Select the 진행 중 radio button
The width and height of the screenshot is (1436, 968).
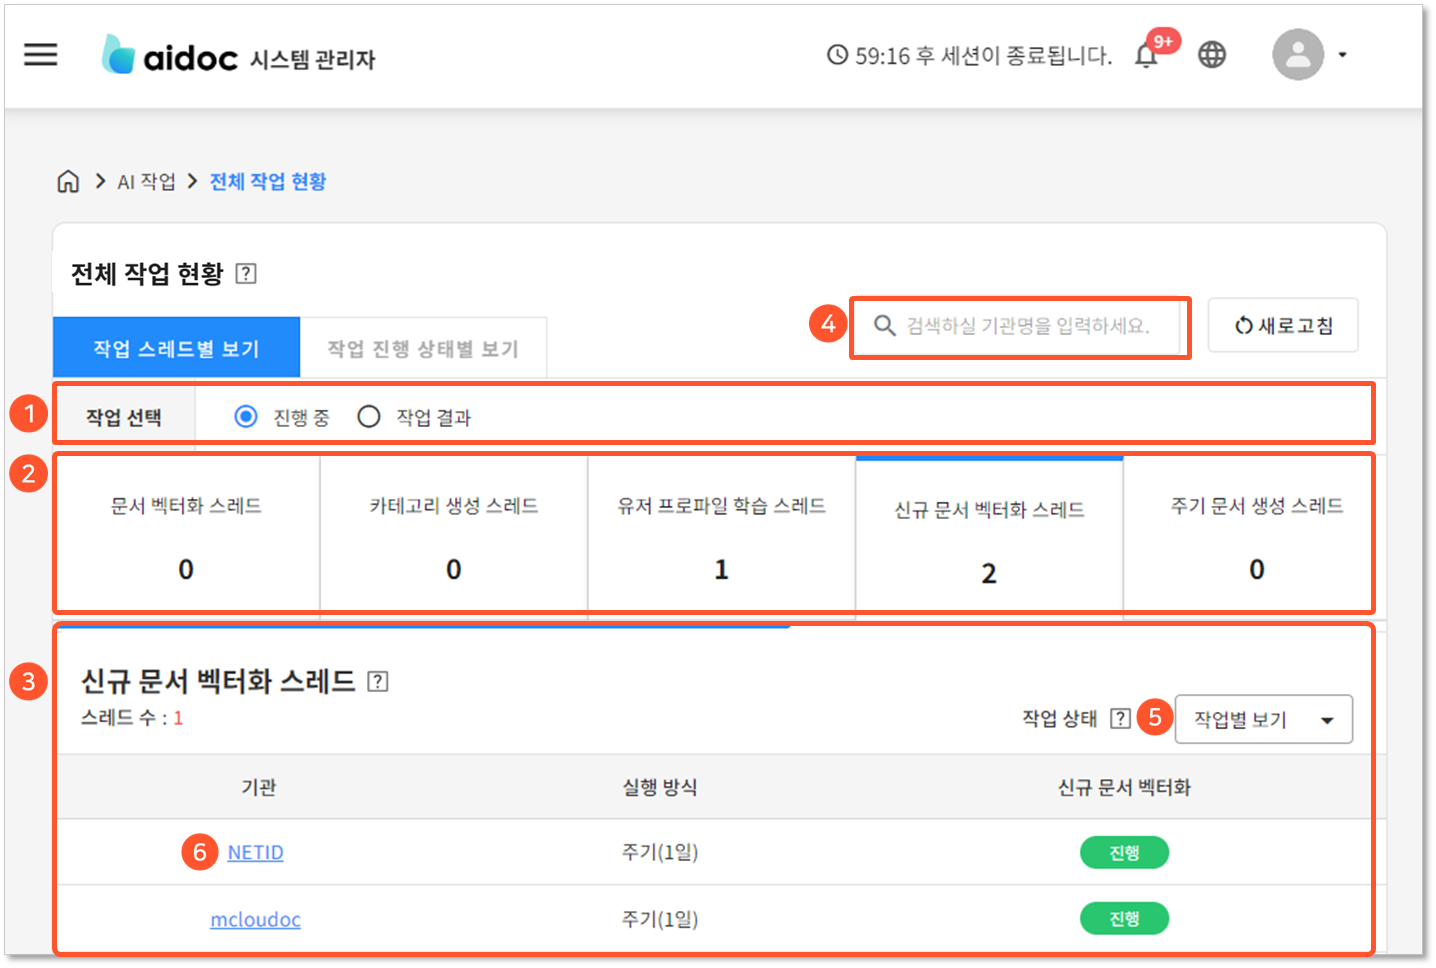[246, 417]
